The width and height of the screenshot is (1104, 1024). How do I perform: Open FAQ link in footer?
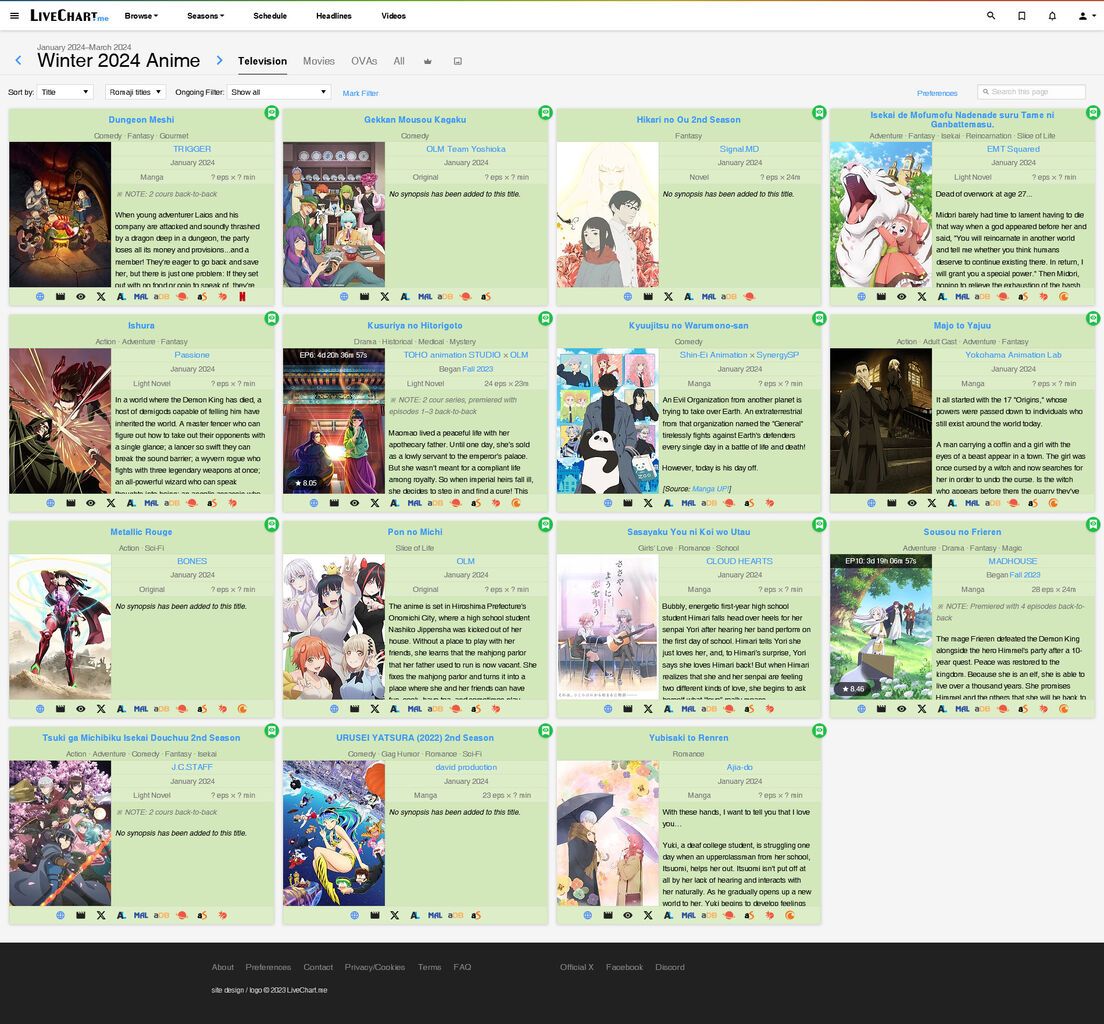[x=462, y=967]
